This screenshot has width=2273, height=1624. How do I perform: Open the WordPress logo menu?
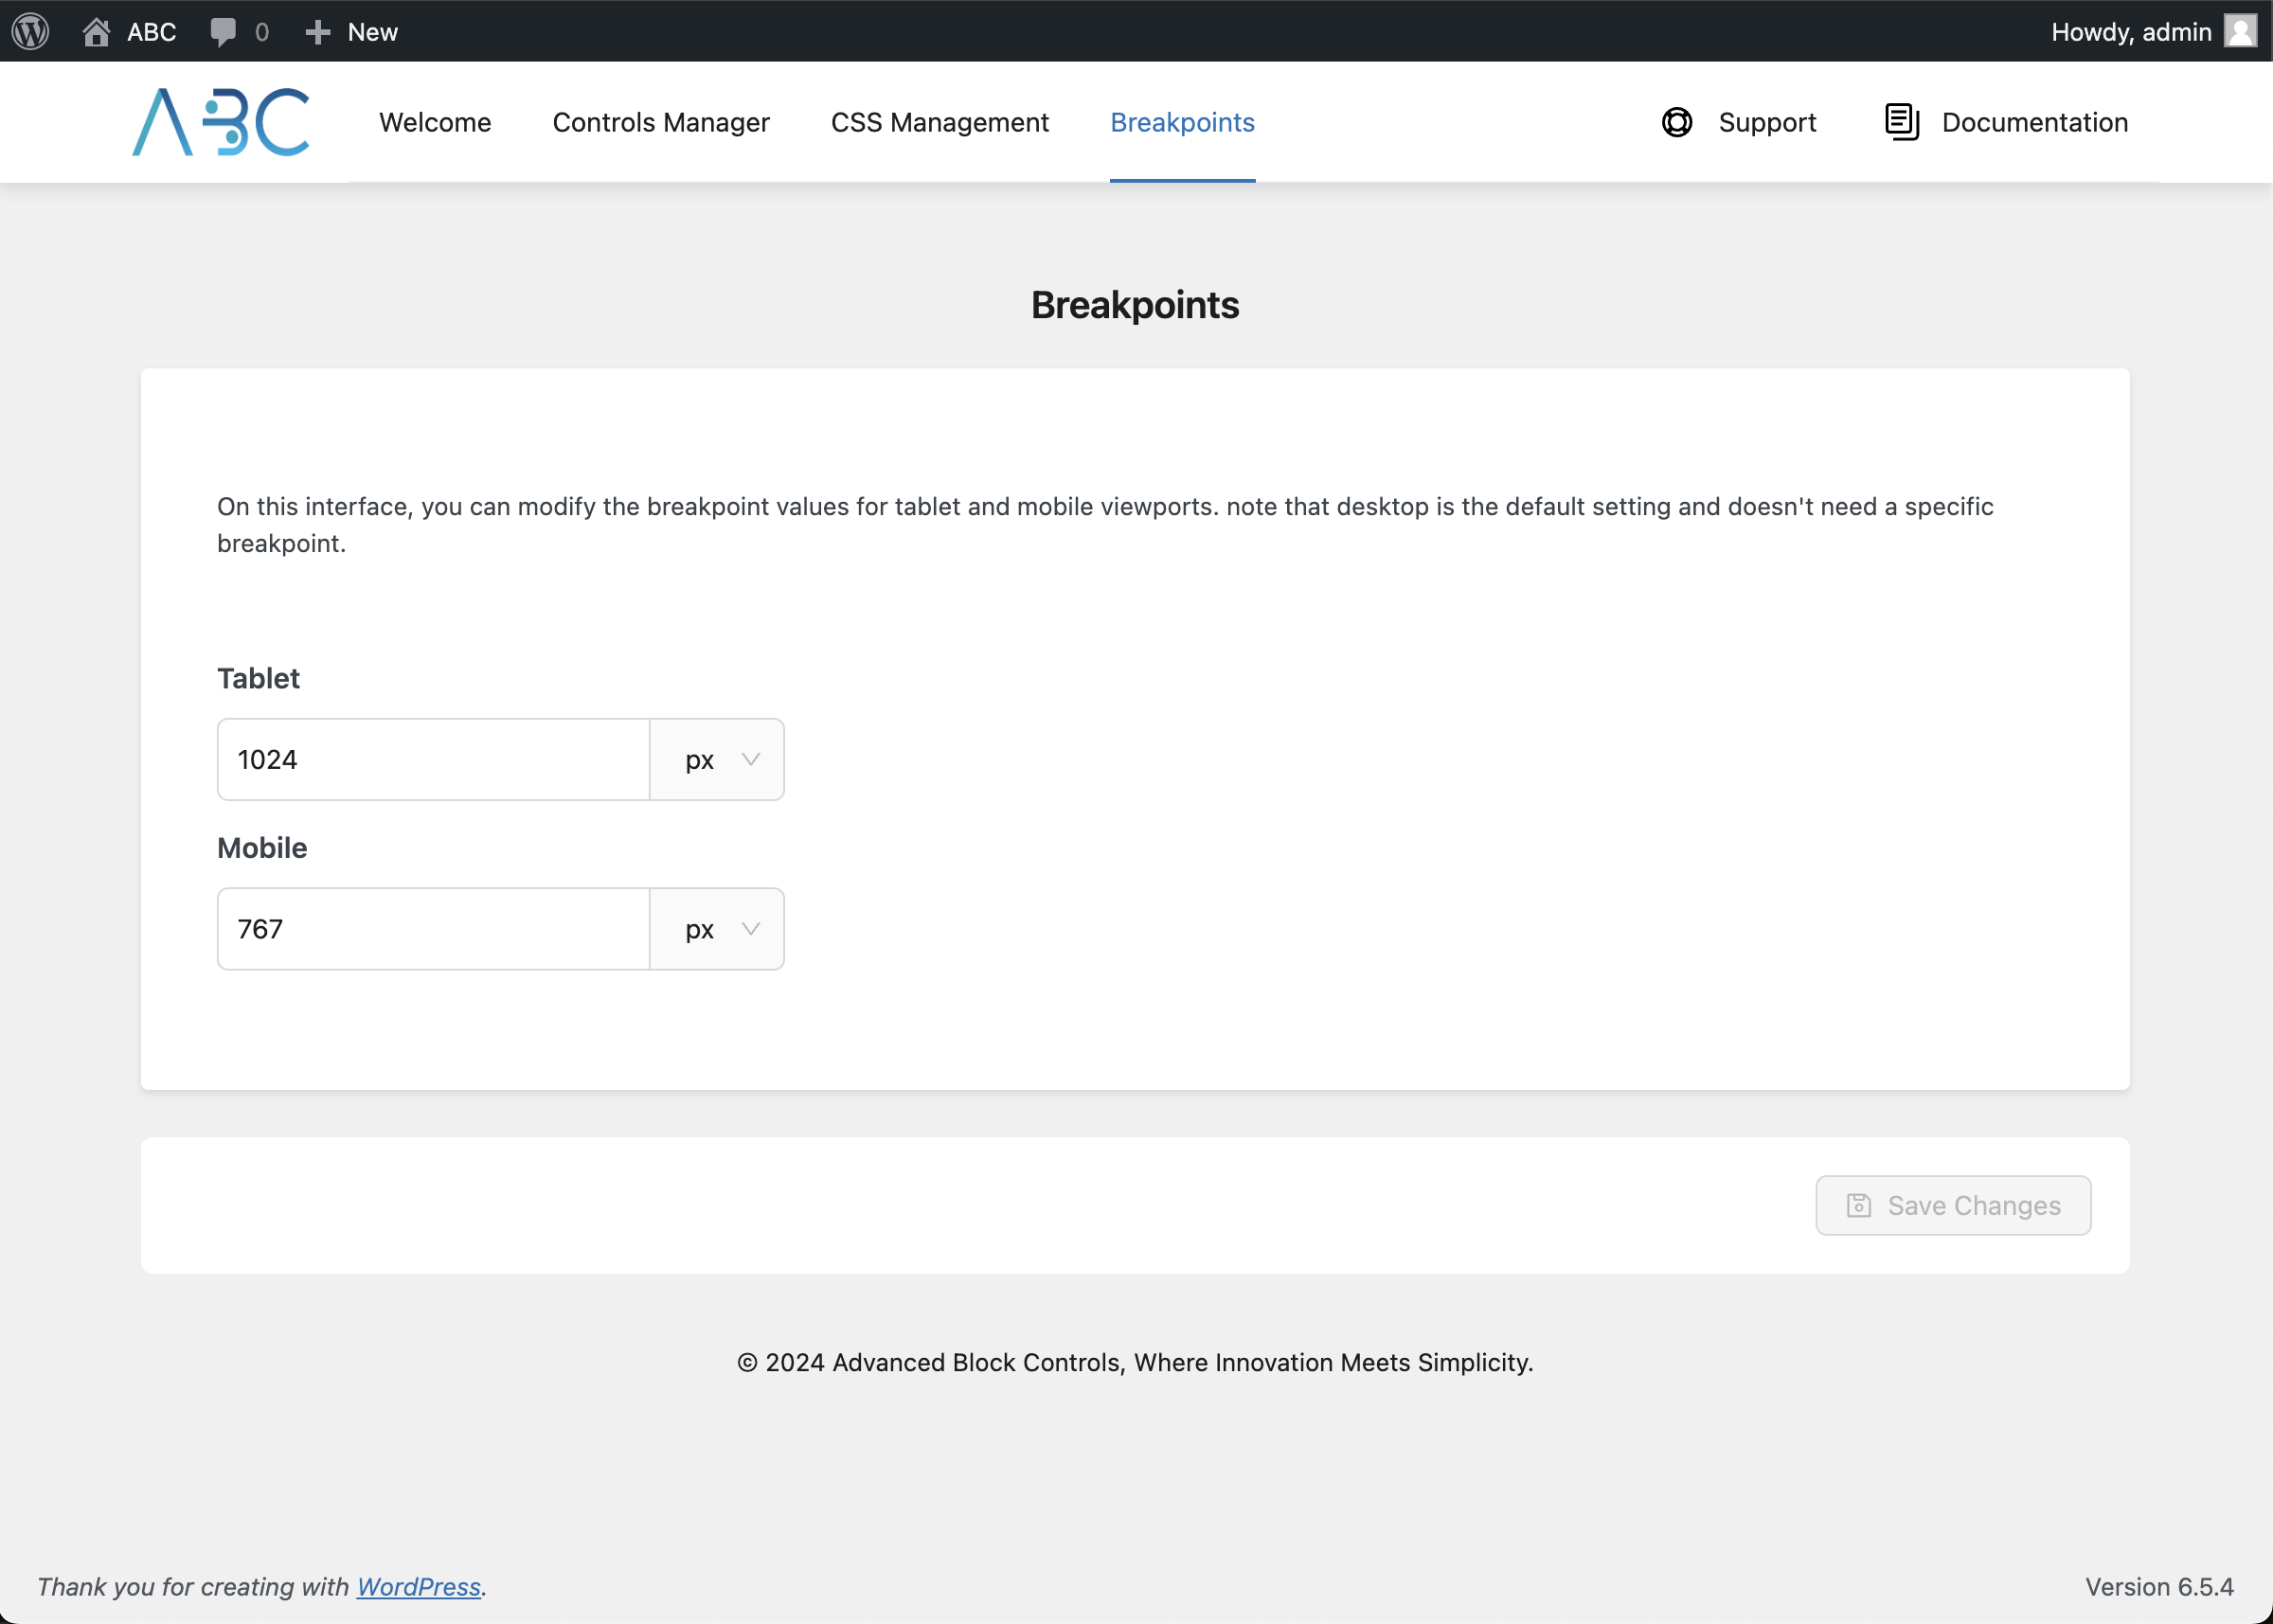(31, 31)
